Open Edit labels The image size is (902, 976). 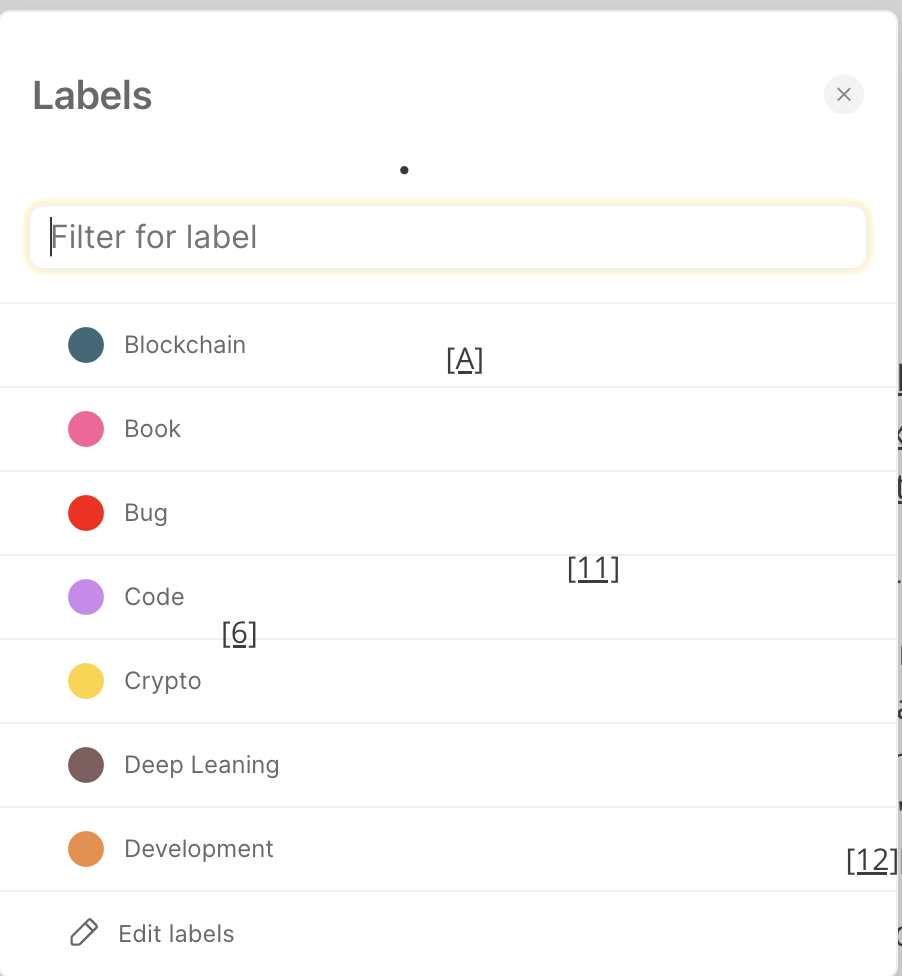[178, 932]
